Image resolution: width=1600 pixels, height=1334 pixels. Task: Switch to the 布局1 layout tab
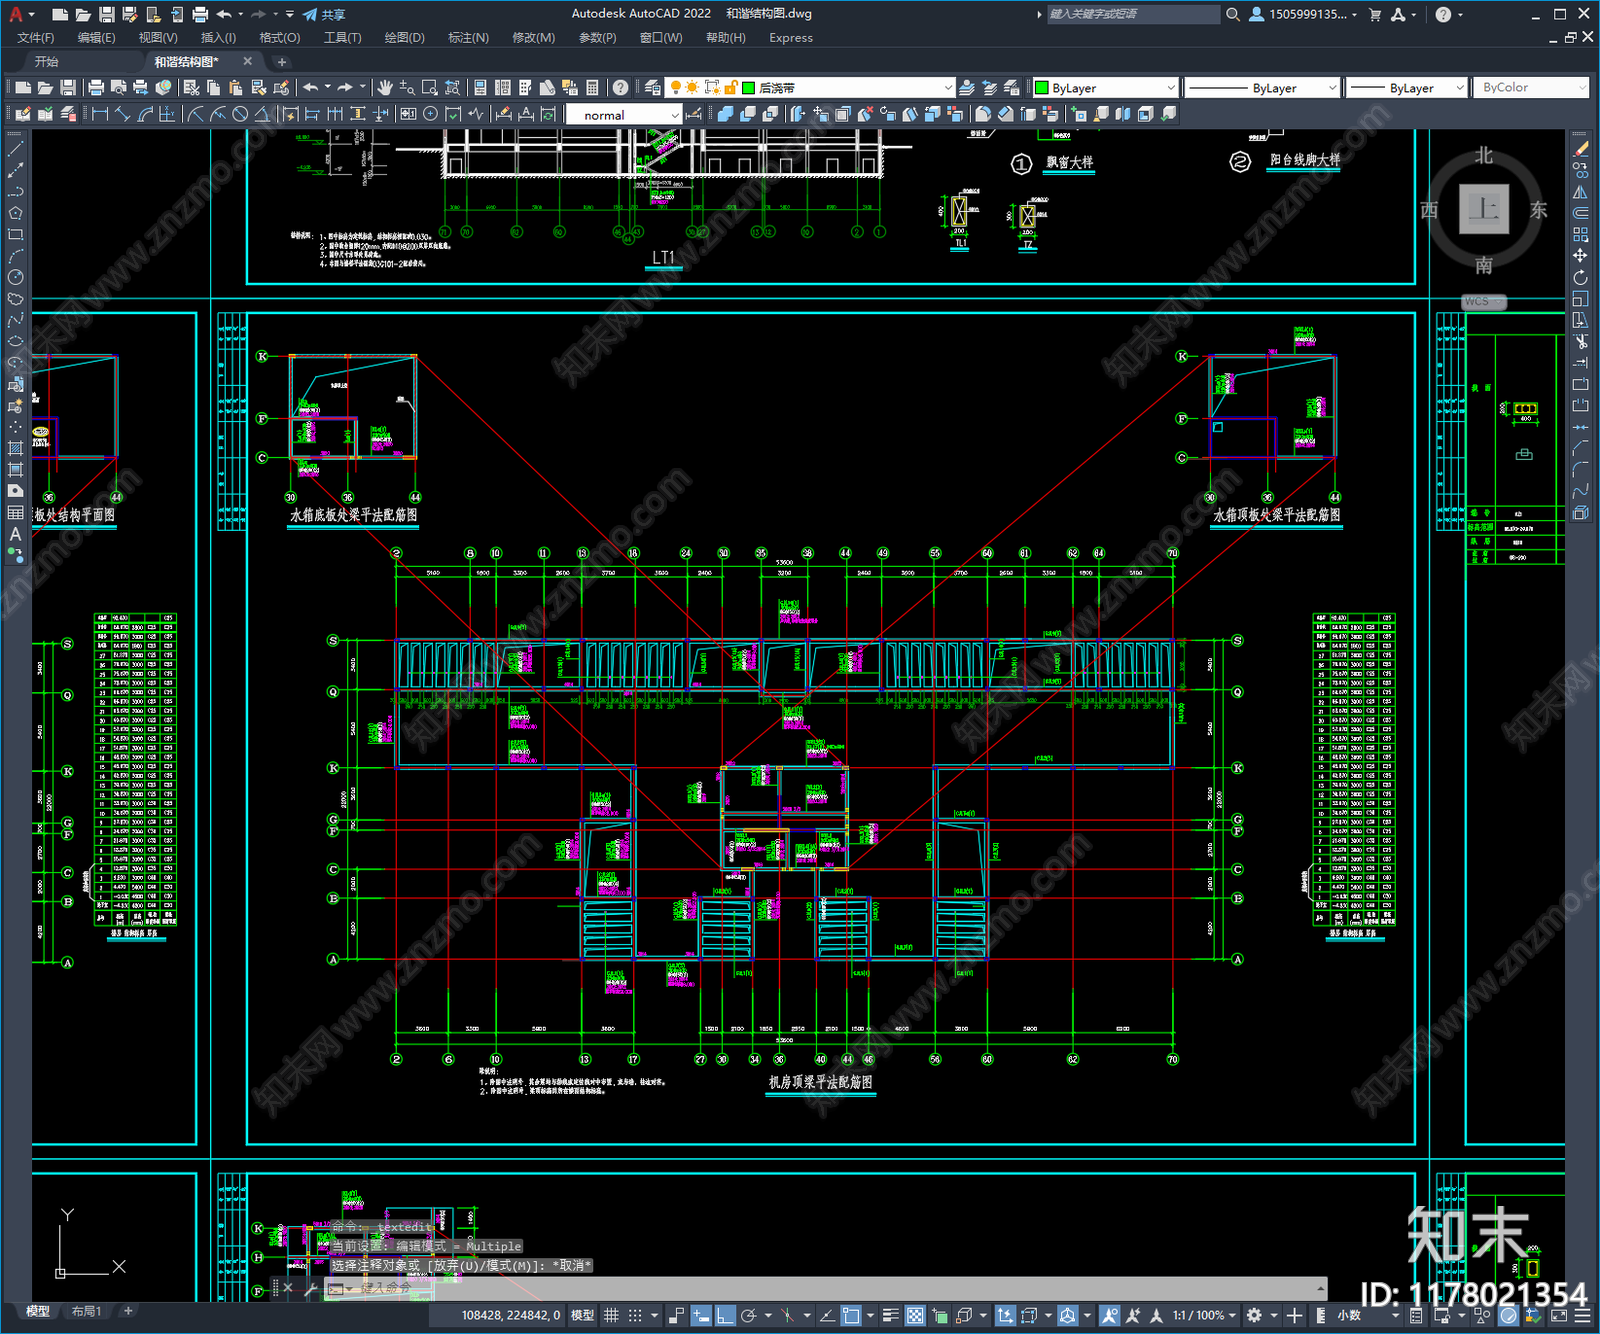(x=86, y=1311)
